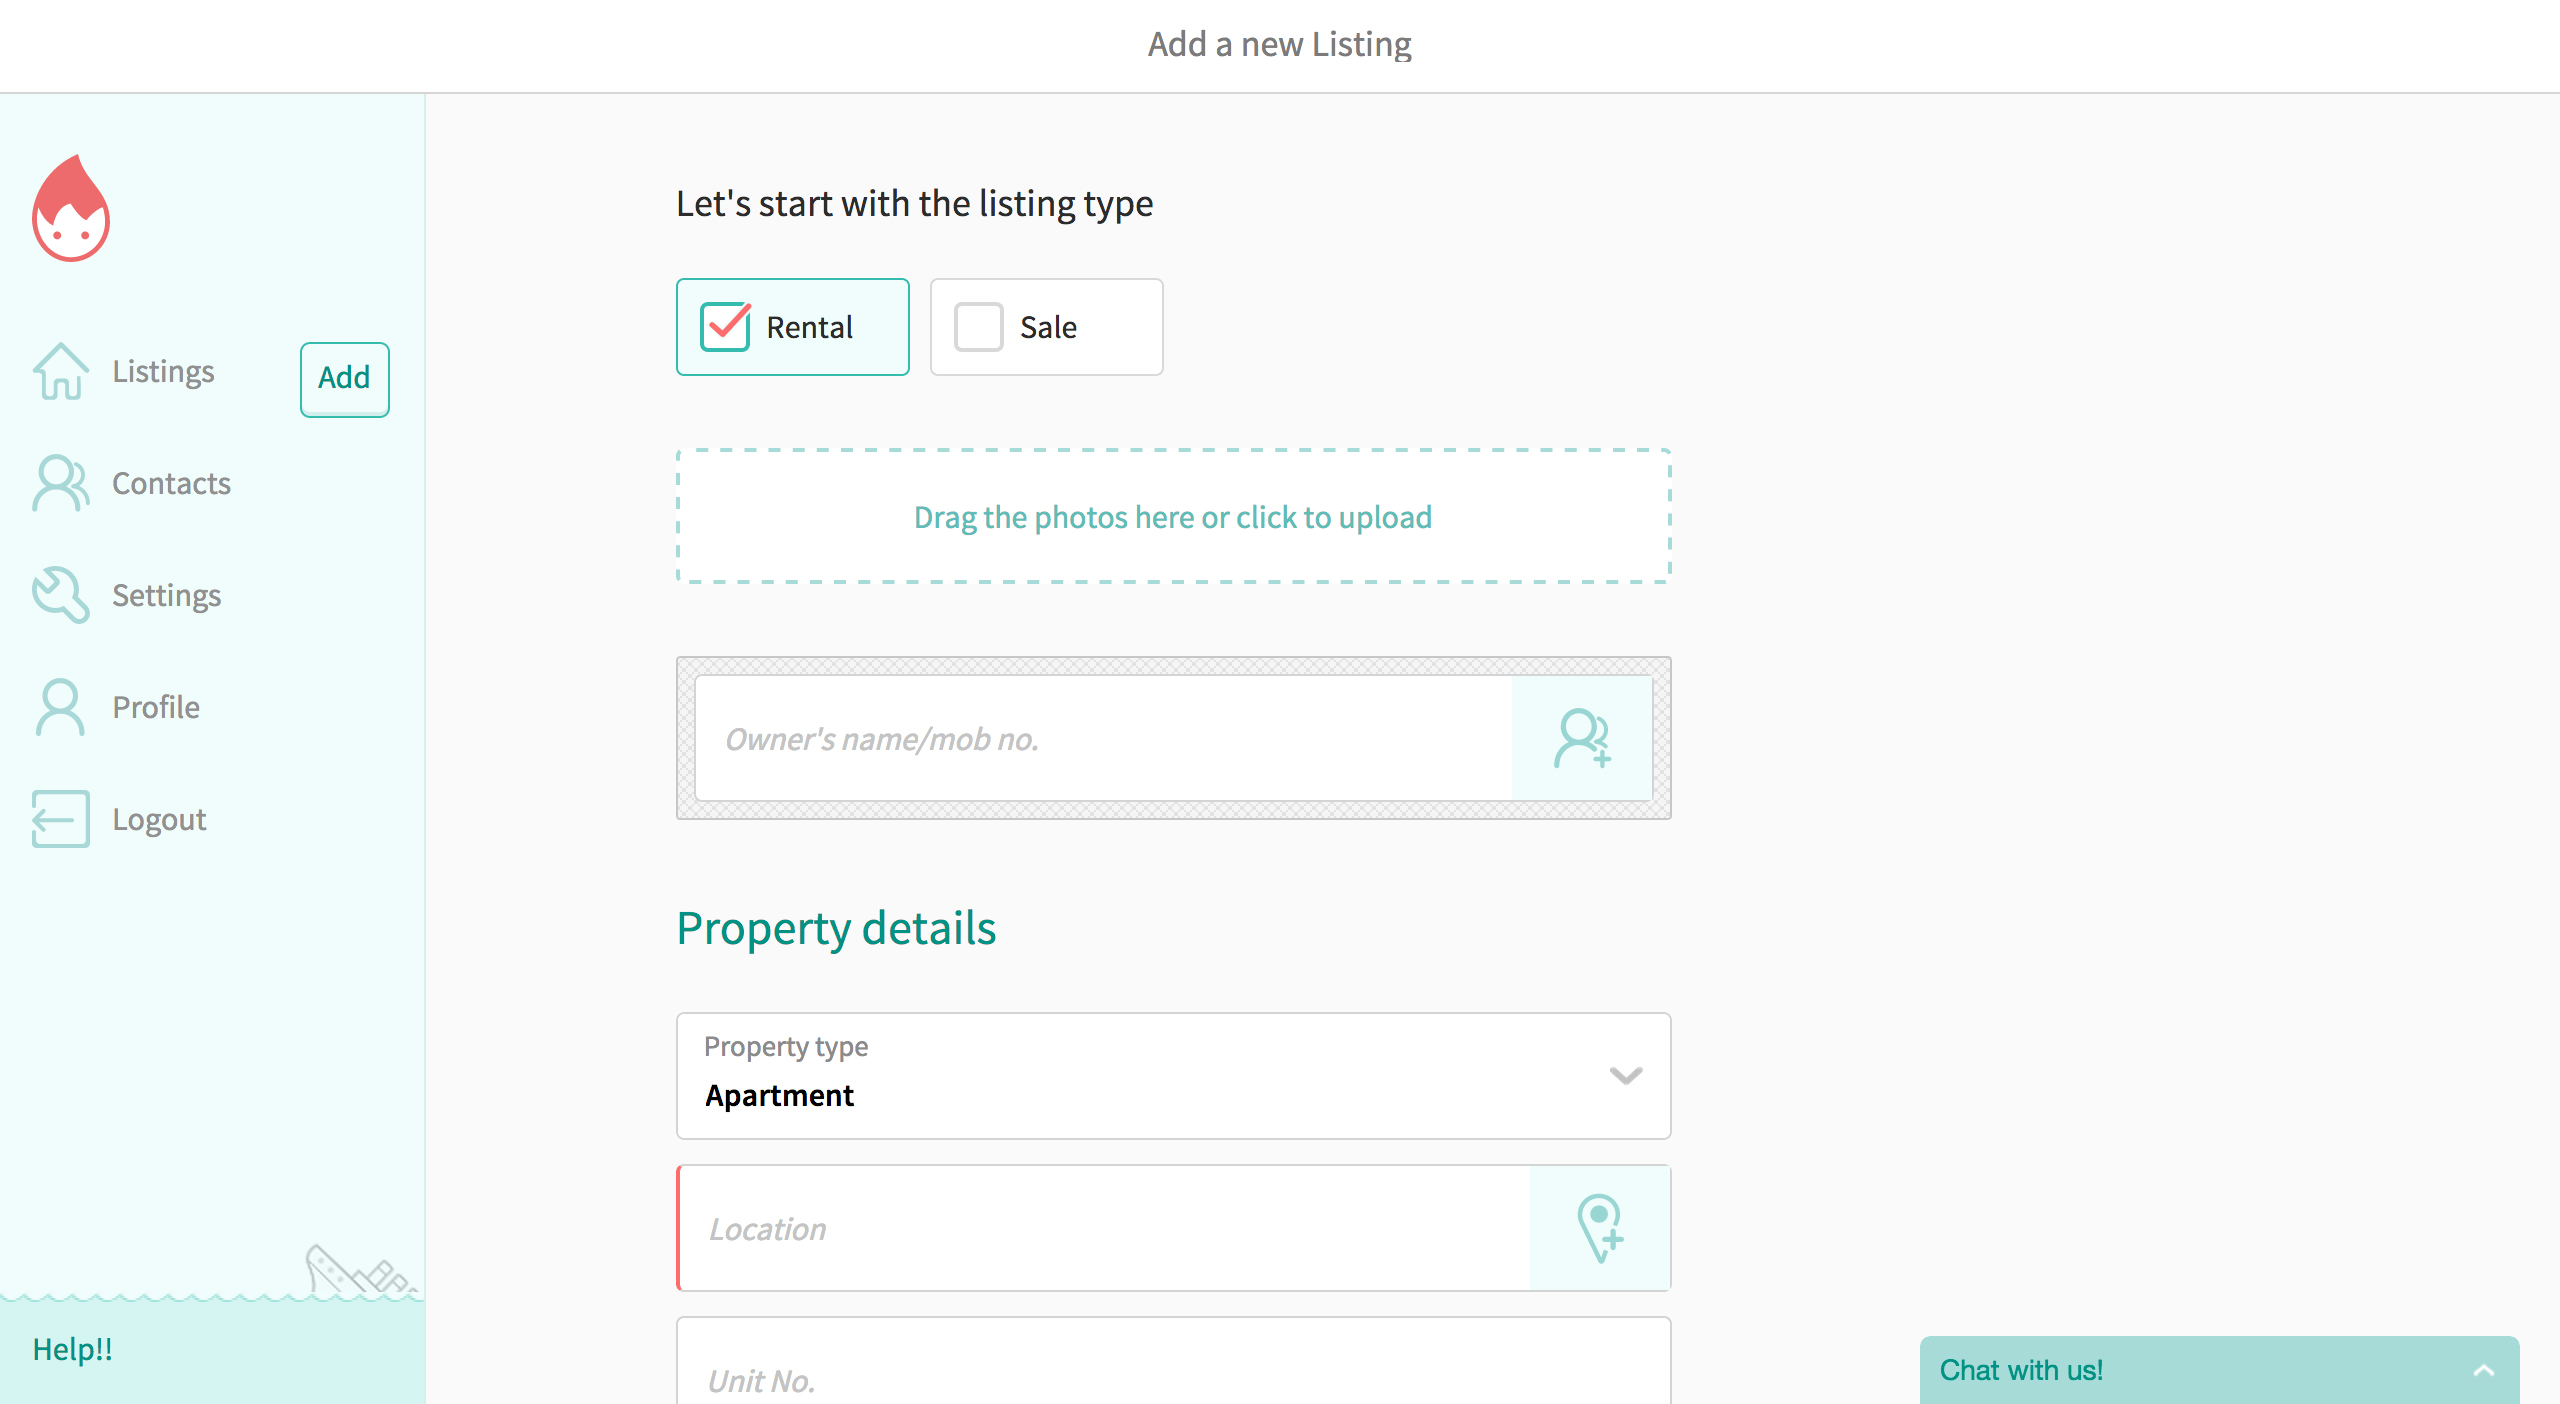Click the Profile person icon
This screenshot has height=1404, width=2560.
click(61, 707)
